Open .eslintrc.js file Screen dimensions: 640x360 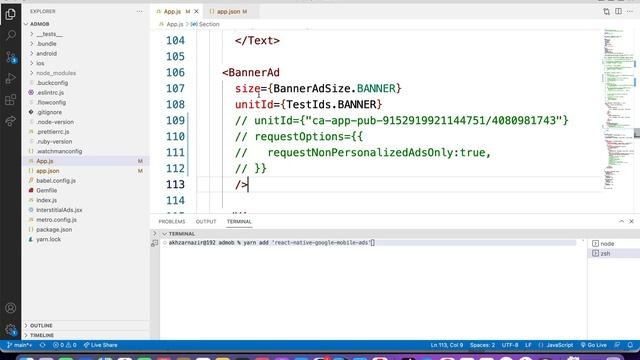pos(50,93)
